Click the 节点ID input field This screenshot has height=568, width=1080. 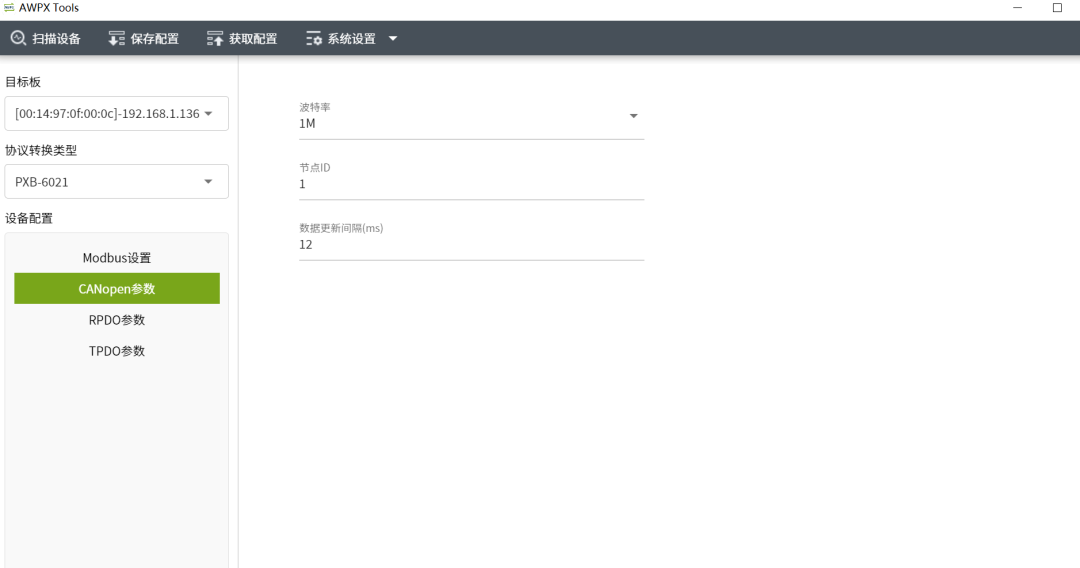tap(471, 184)
